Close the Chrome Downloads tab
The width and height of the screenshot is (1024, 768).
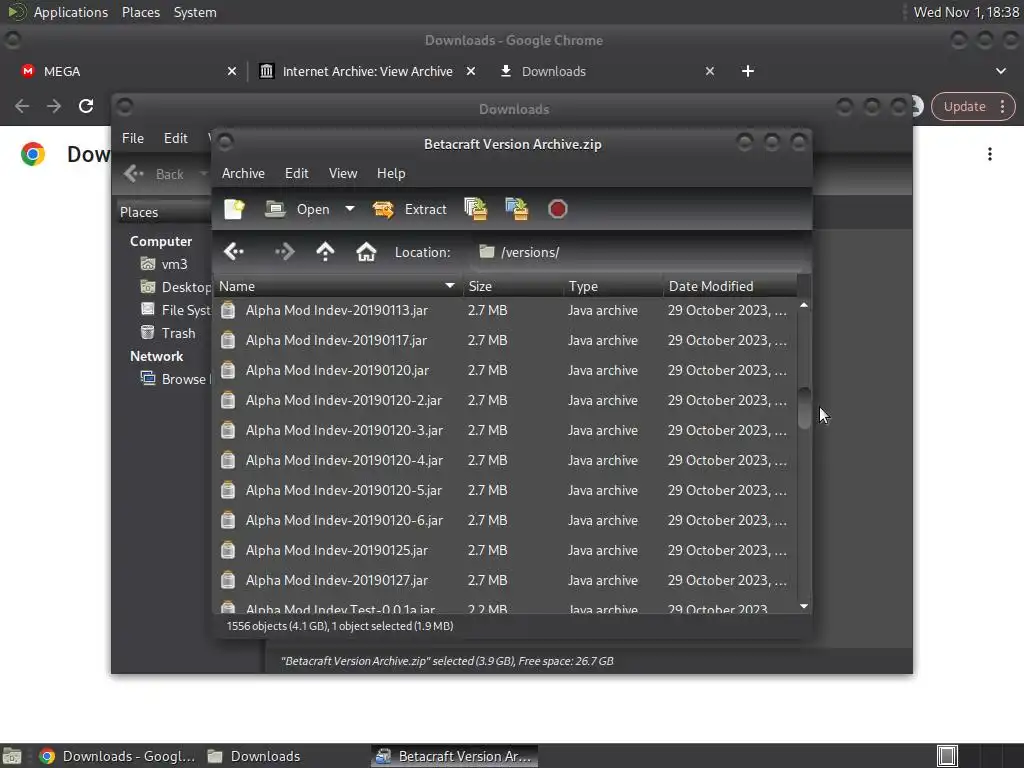pos(710,71)
